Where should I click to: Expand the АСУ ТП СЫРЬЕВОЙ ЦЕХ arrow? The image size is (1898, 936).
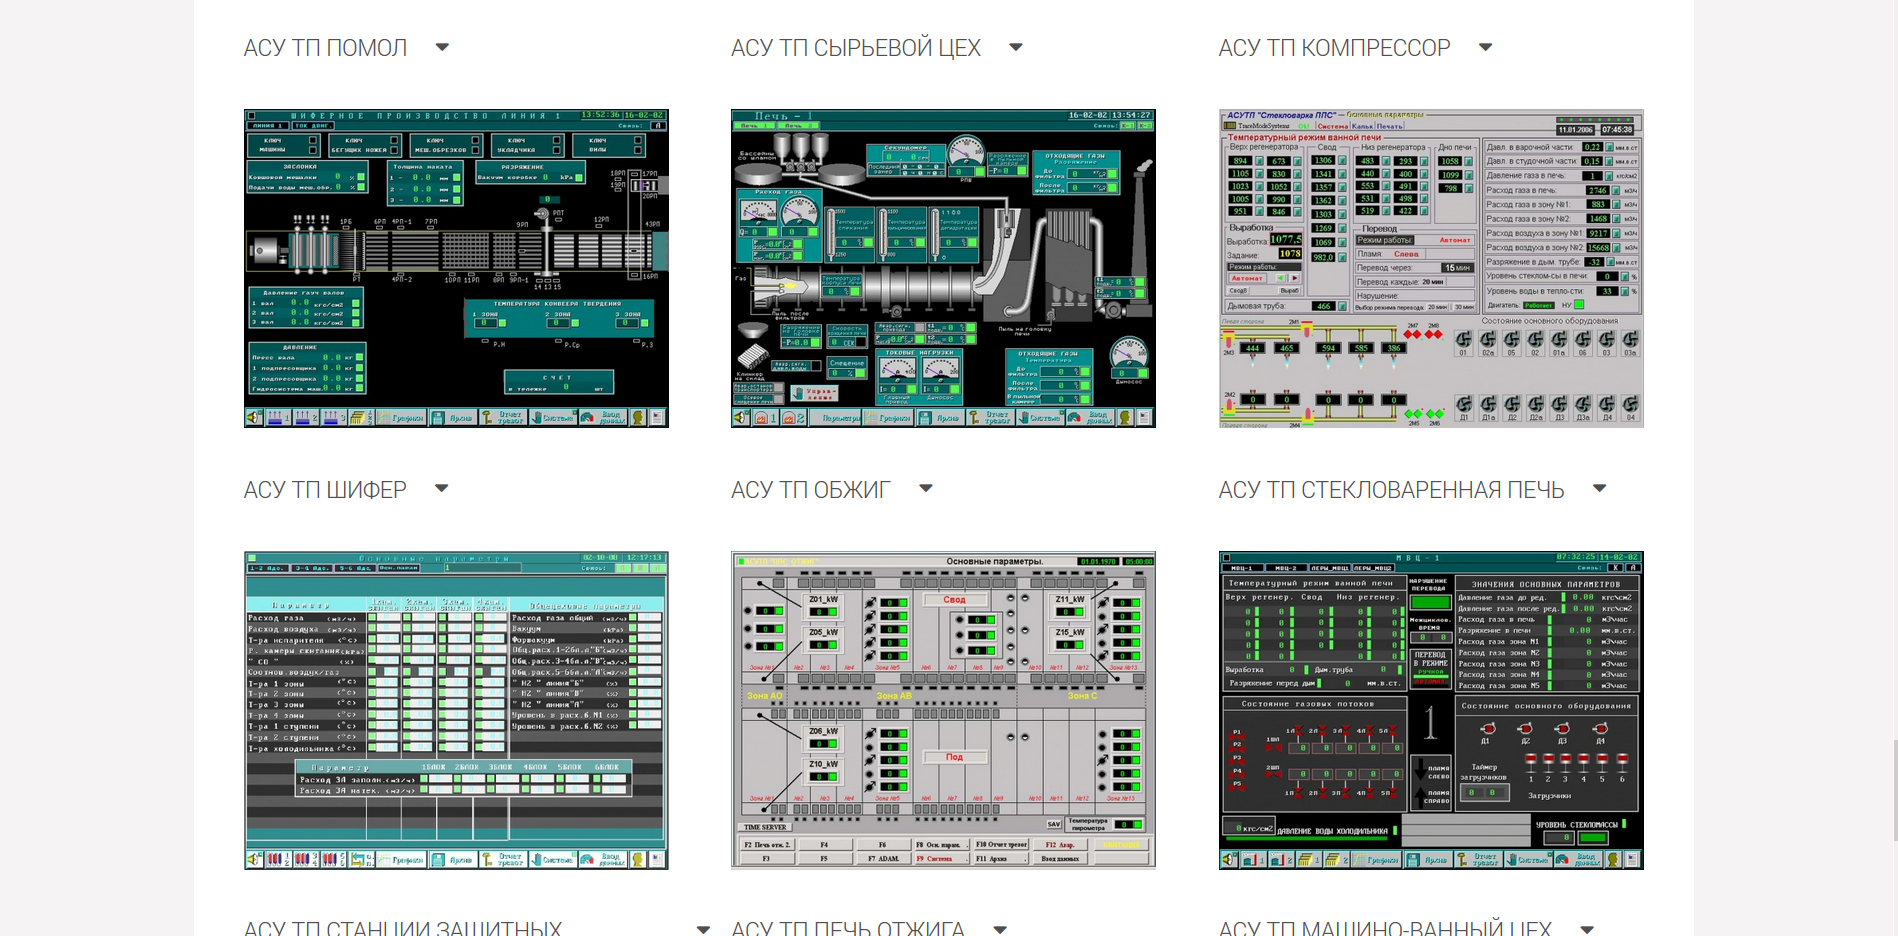click(1015, 47)
